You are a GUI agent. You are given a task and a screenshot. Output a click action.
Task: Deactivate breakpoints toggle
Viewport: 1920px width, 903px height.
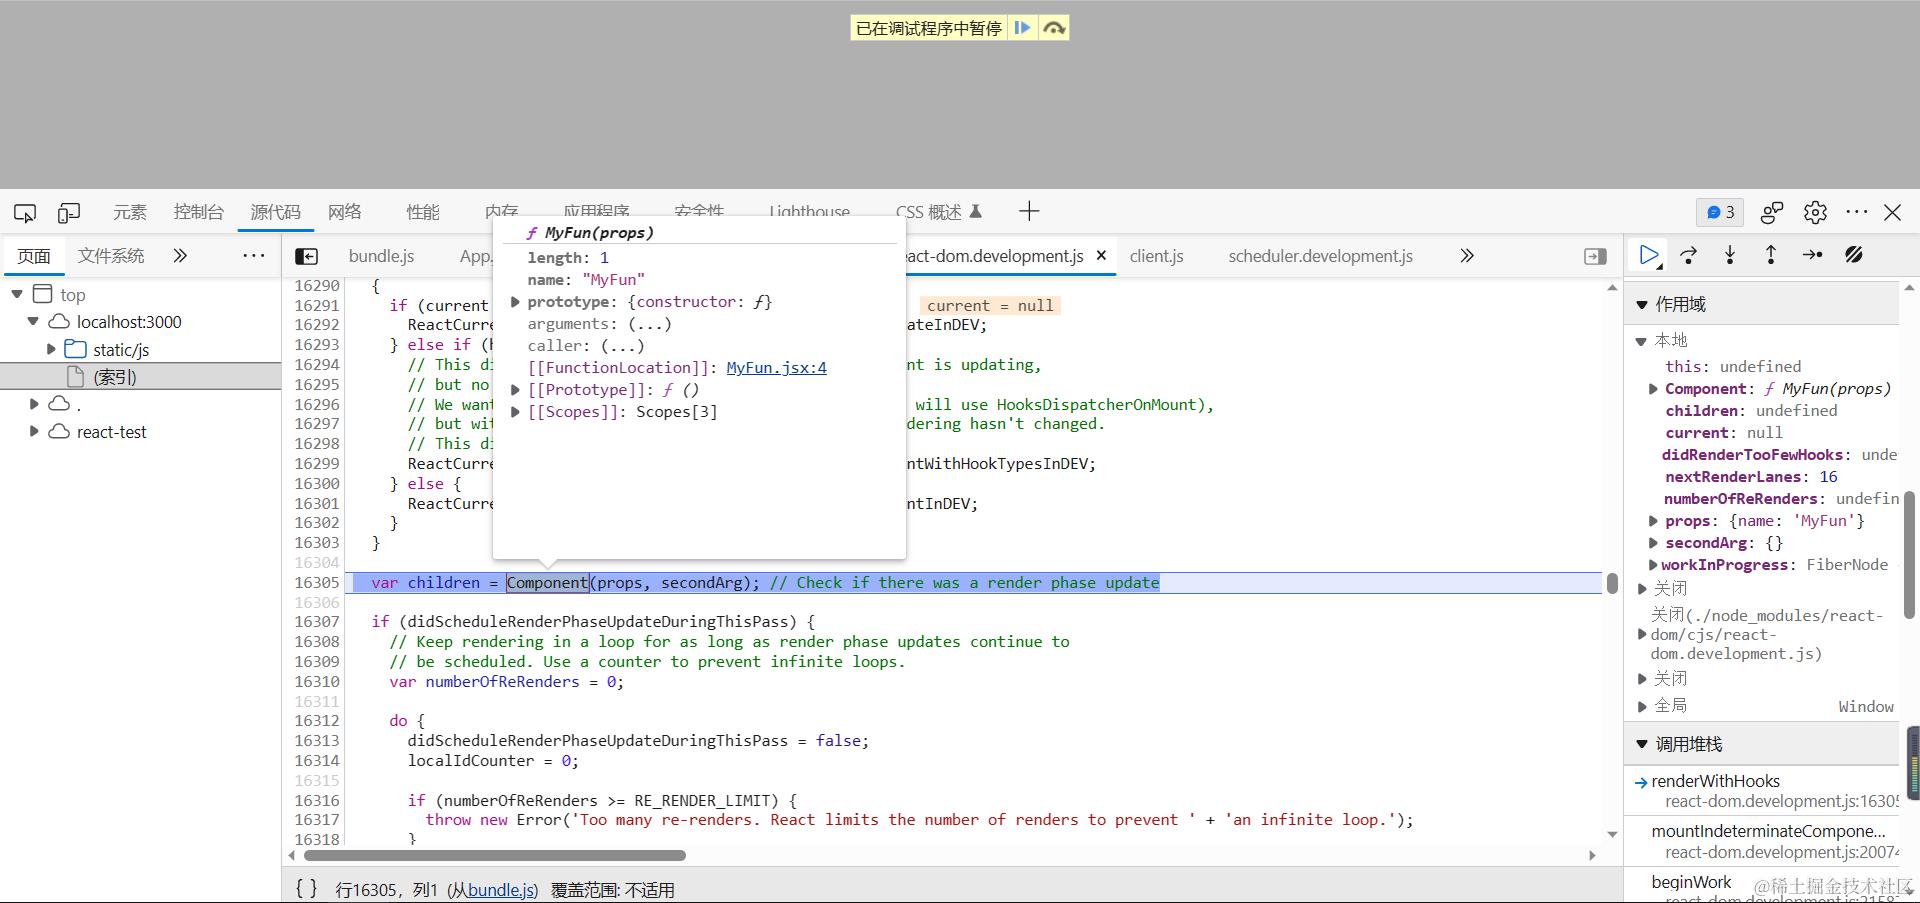(x=1854, y=255)
